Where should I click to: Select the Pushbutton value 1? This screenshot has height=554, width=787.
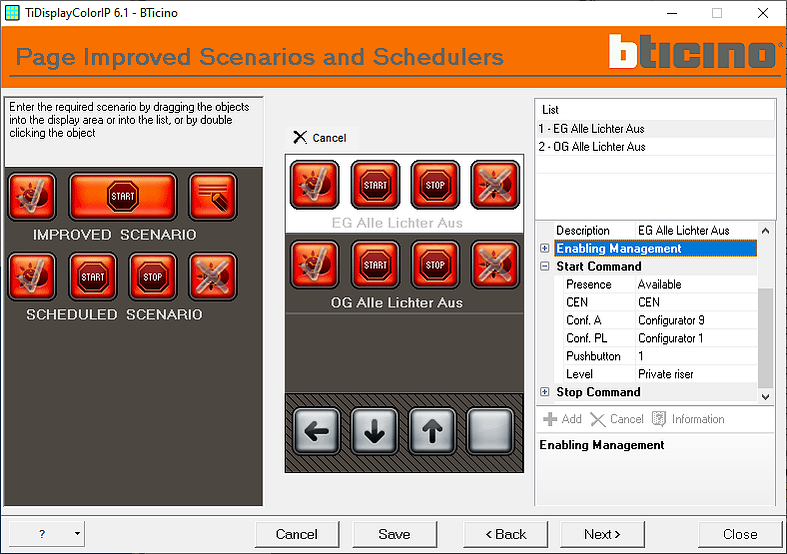point(696,356)
